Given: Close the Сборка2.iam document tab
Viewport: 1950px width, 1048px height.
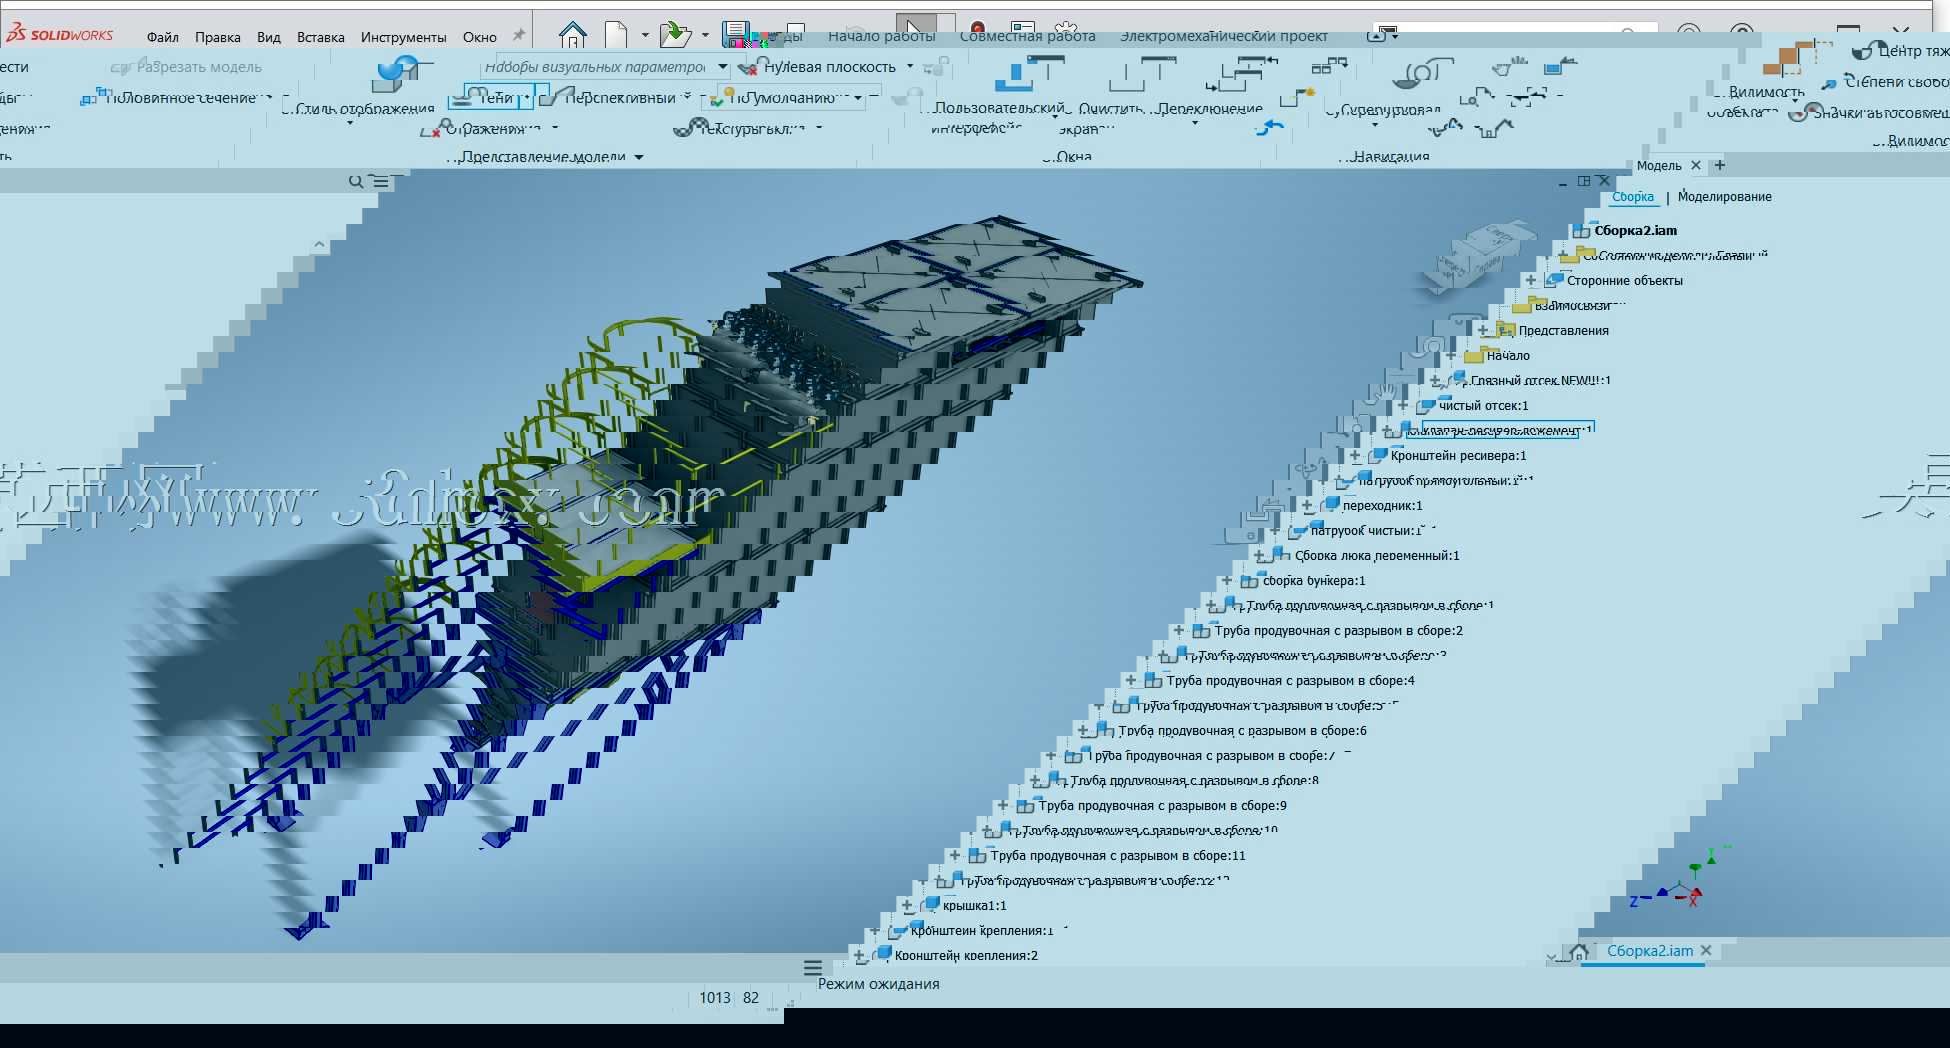Looking at the screenshot, I should click(1706, 951).
